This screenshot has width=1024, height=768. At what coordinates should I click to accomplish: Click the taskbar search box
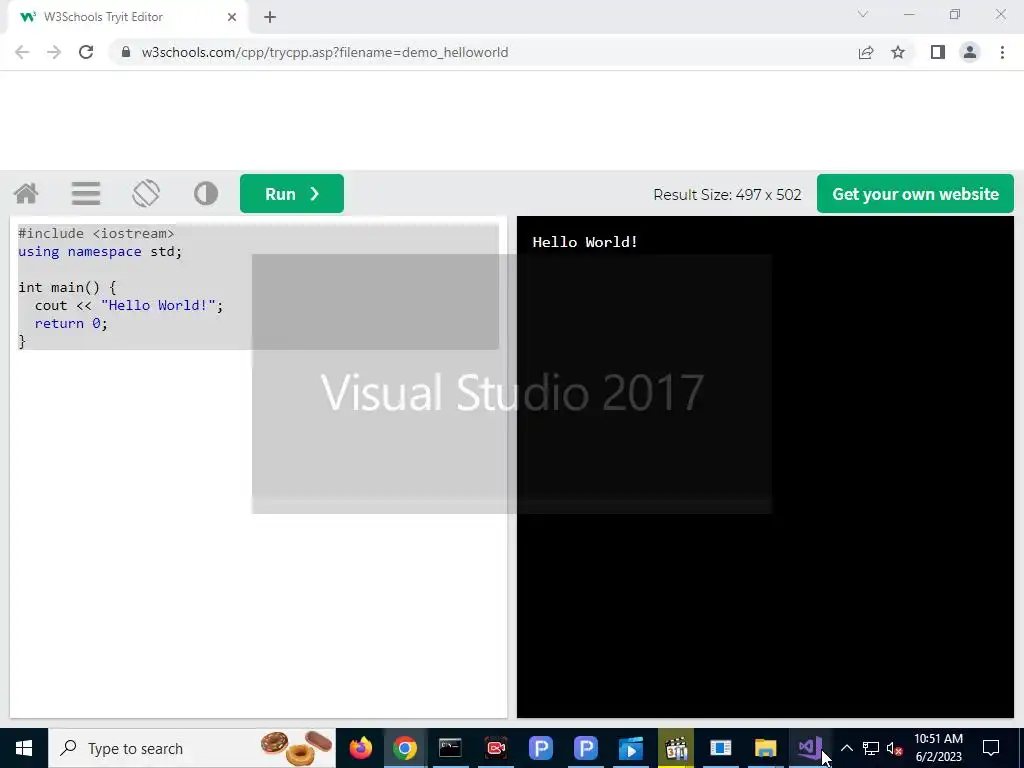[192, 748]
